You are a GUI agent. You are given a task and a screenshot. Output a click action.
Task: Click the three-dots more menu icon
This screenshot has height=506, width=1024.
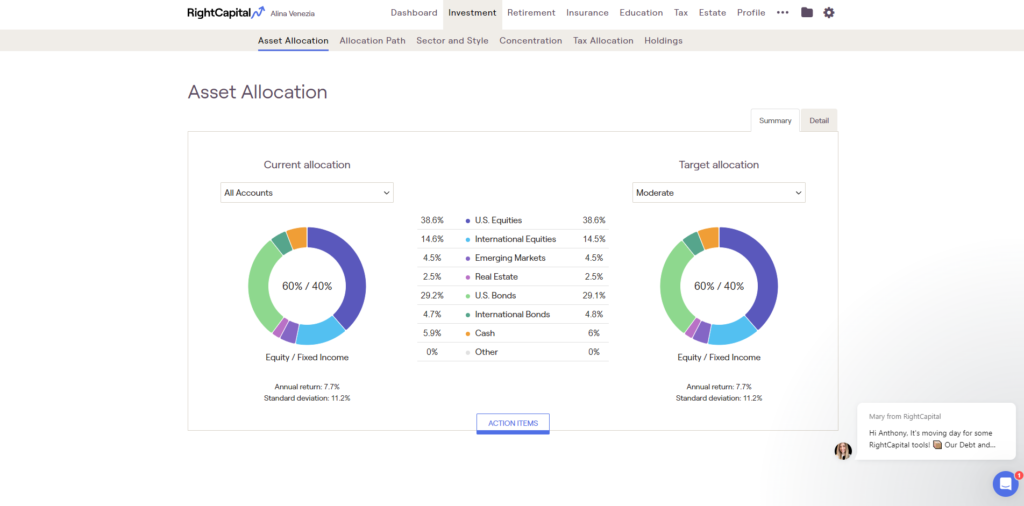tap(782, 13)
